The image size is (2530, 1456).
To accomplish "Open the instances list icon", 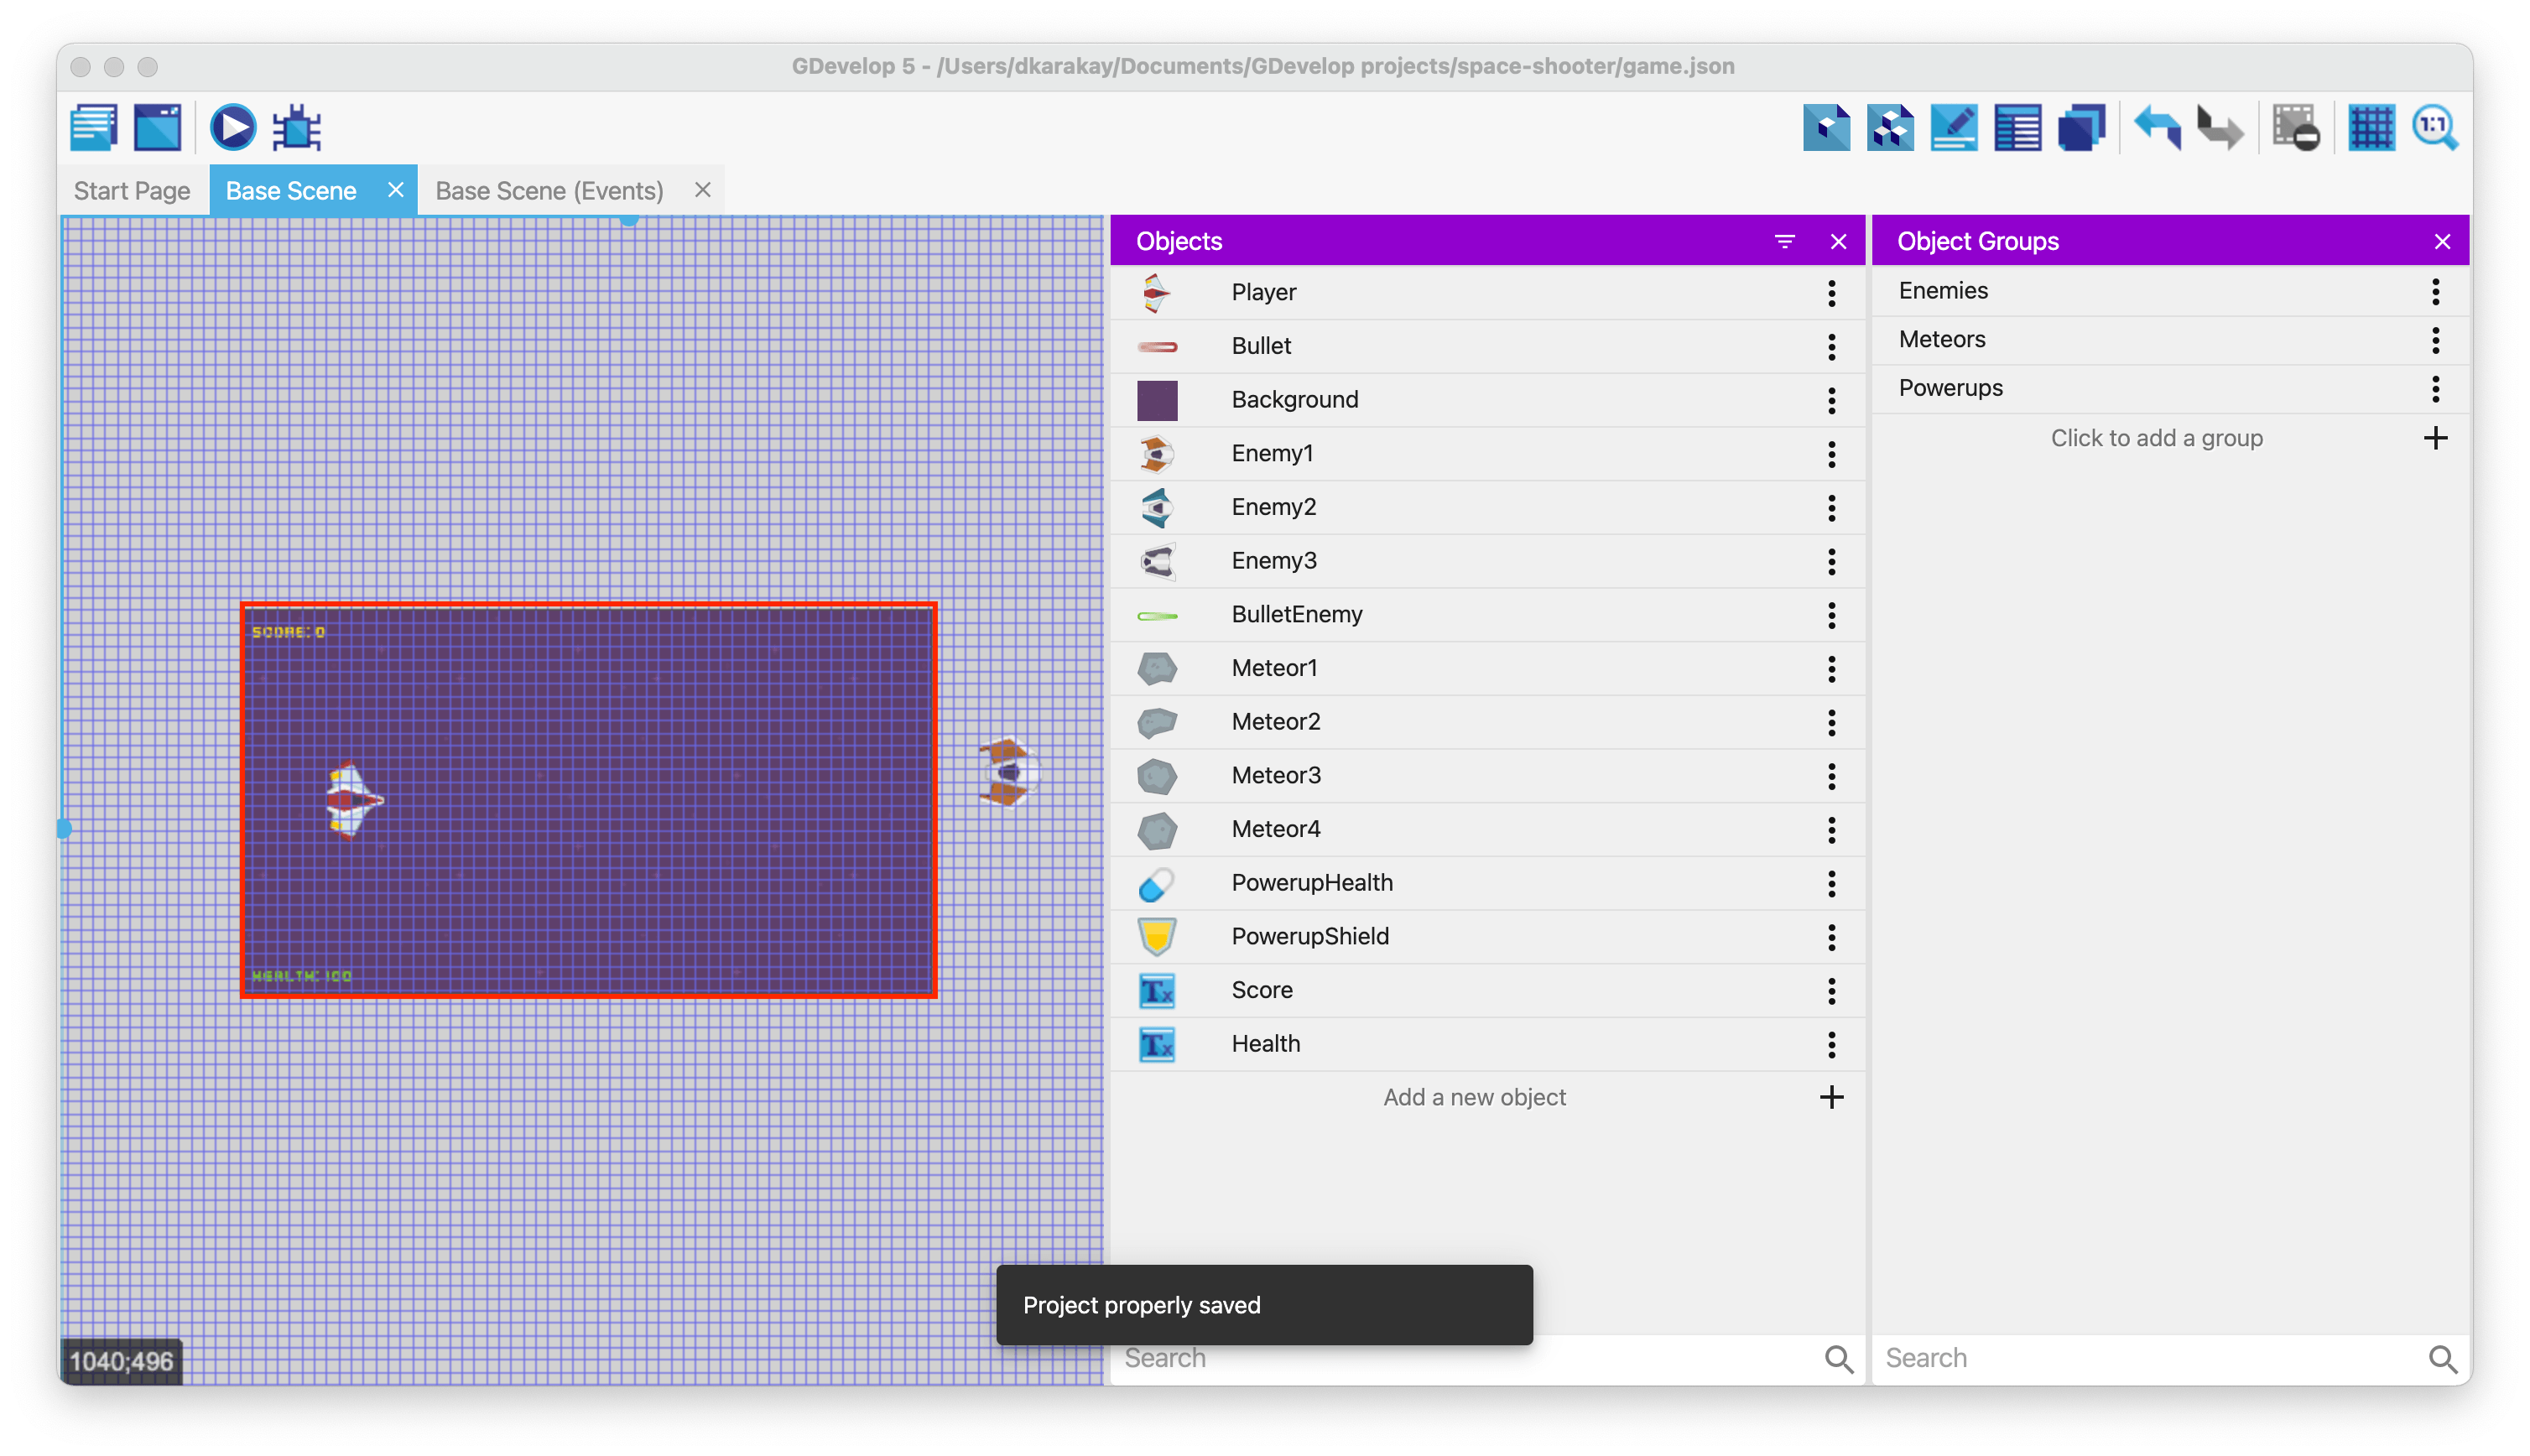I will point(2017,128).
